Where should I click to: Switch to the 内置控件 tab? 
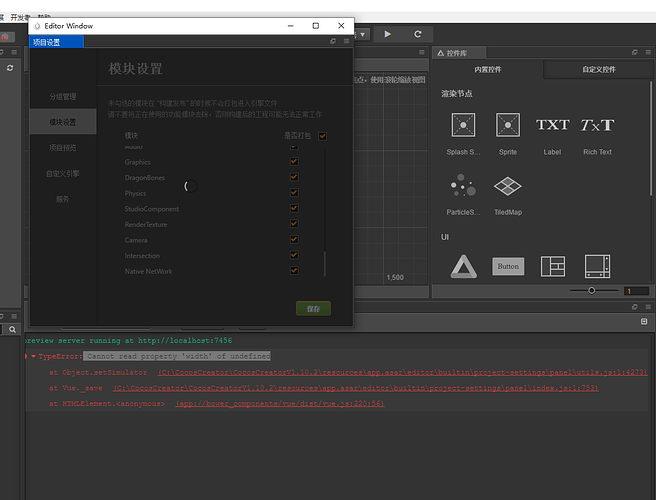(x=487, y=69)
